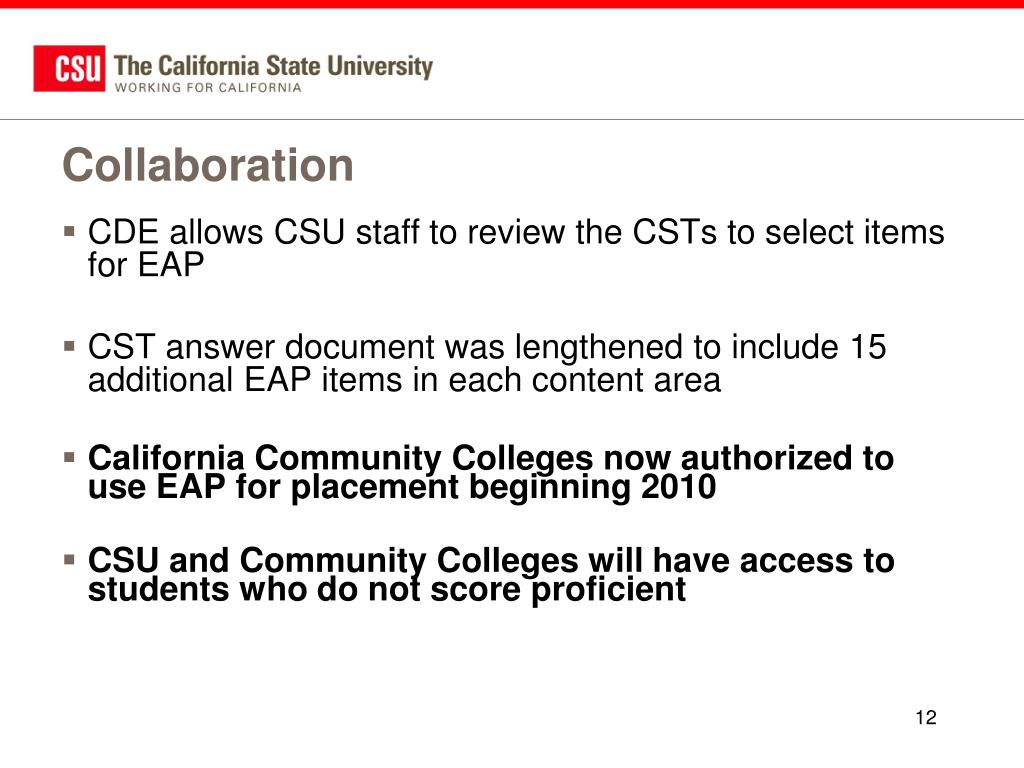Click the bold line "CSU and Community Colleges will"

click(366, 560)
